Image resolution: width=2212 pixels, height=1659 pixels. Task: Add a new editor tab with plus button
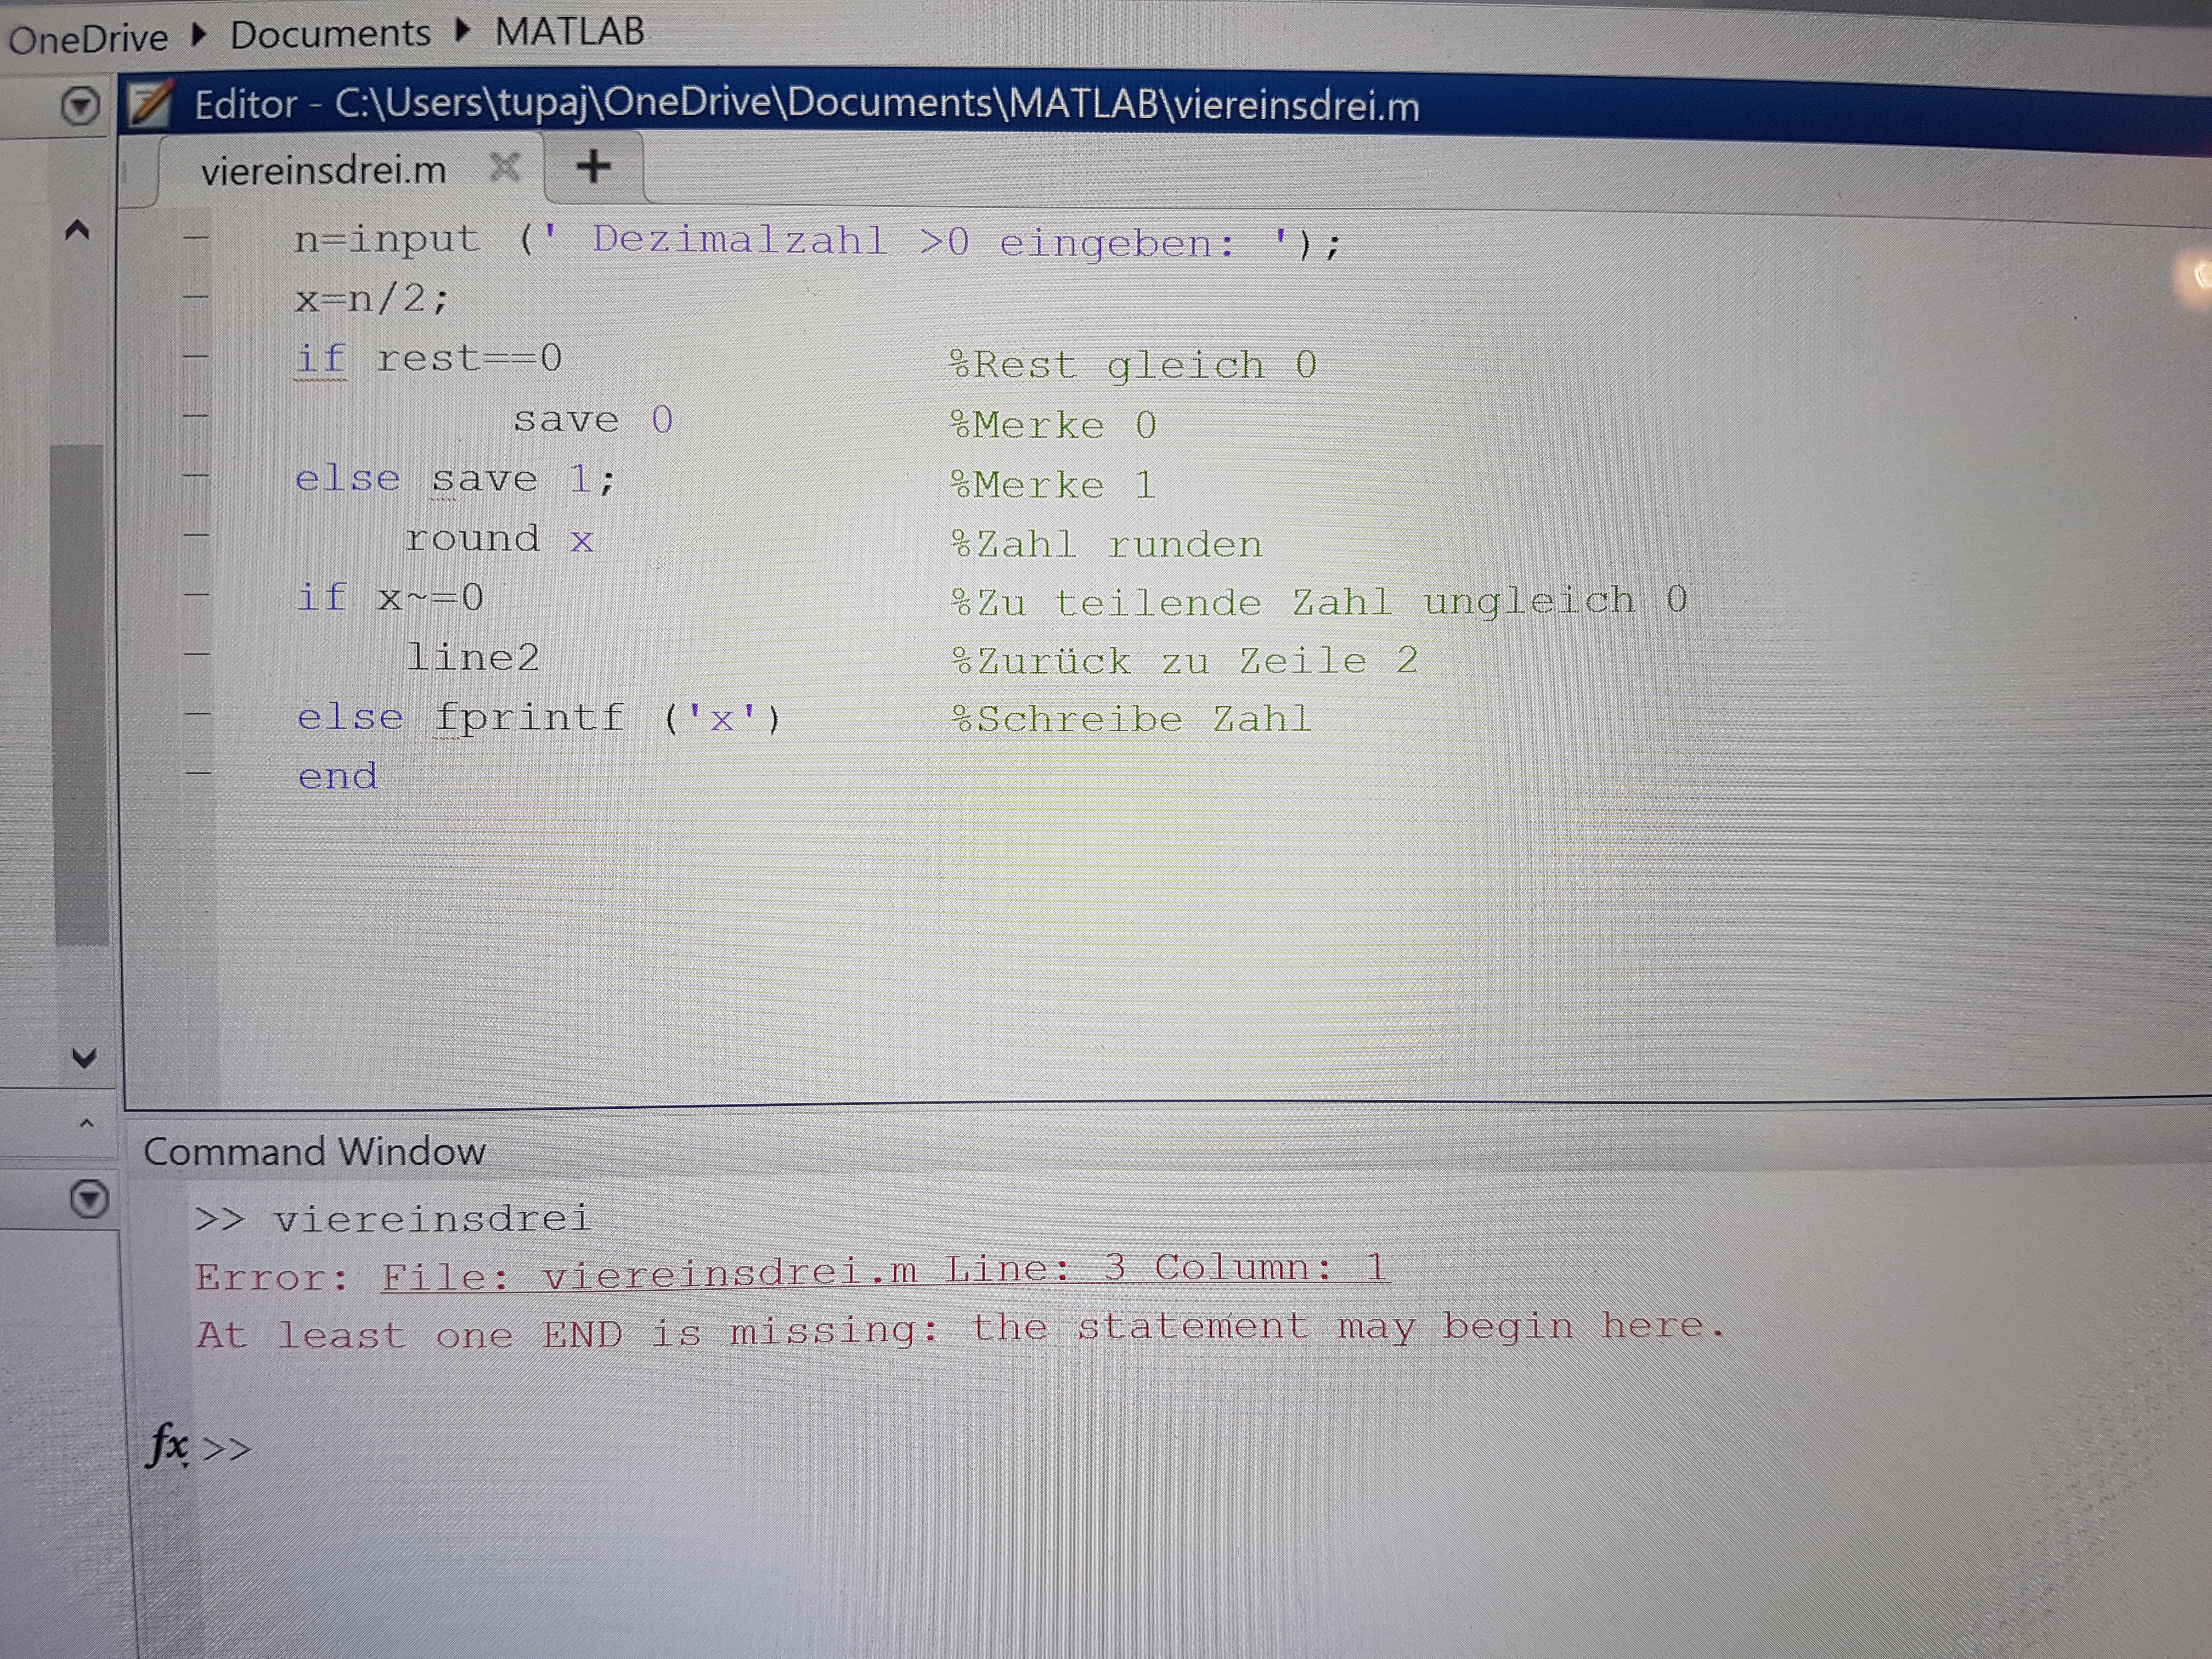point(593,166)
